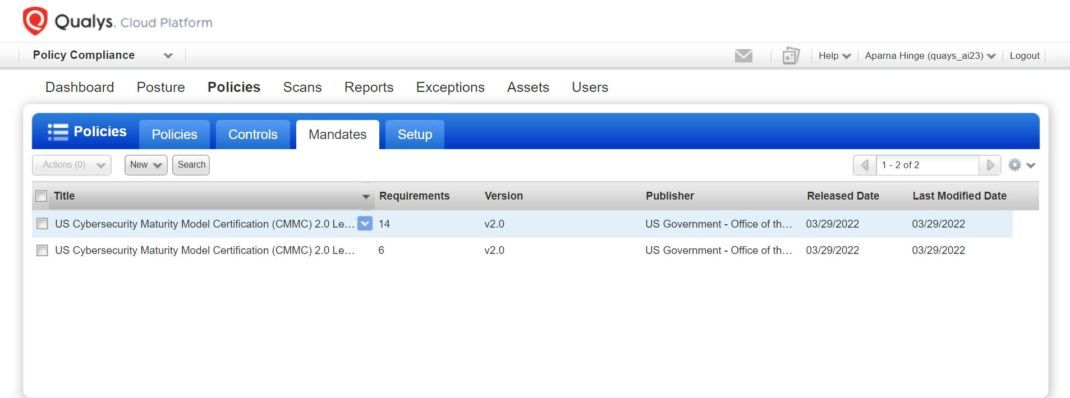Open the Help dropdown menu
1070x398 pixels.
coord(835,56)
